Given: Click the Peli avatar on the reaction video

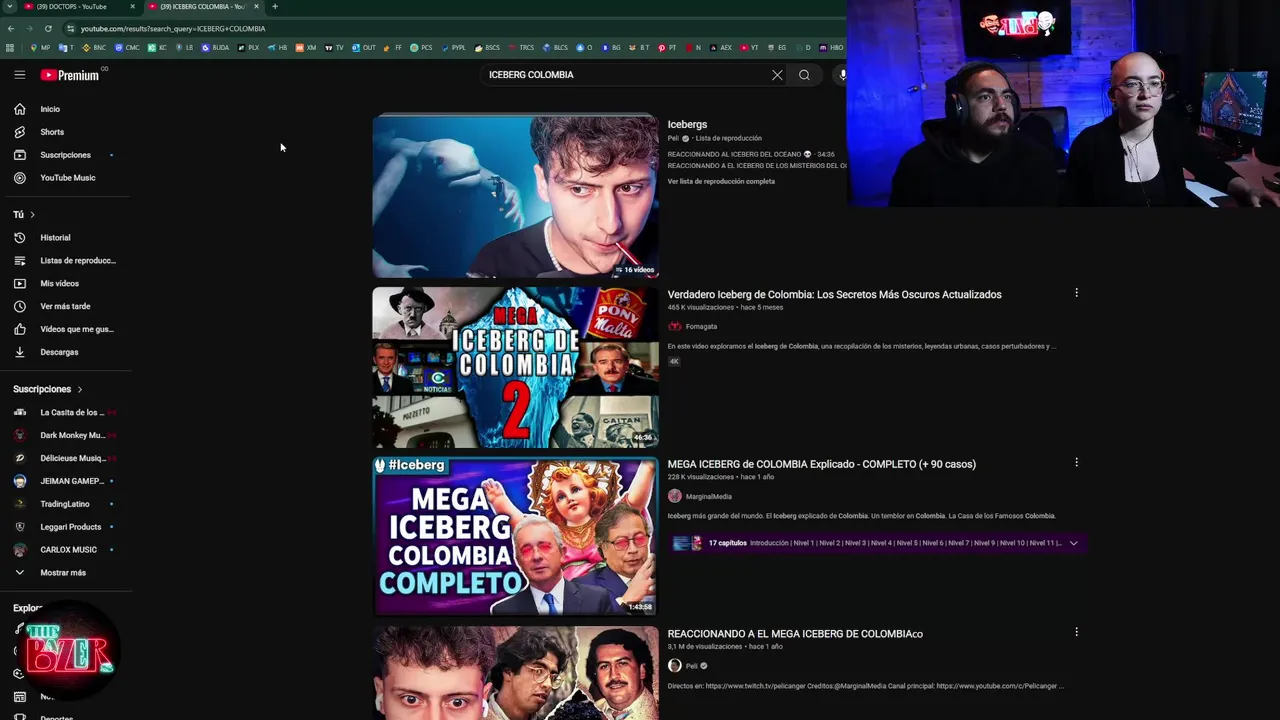Looking at the screenshot, I should [675, 666].
